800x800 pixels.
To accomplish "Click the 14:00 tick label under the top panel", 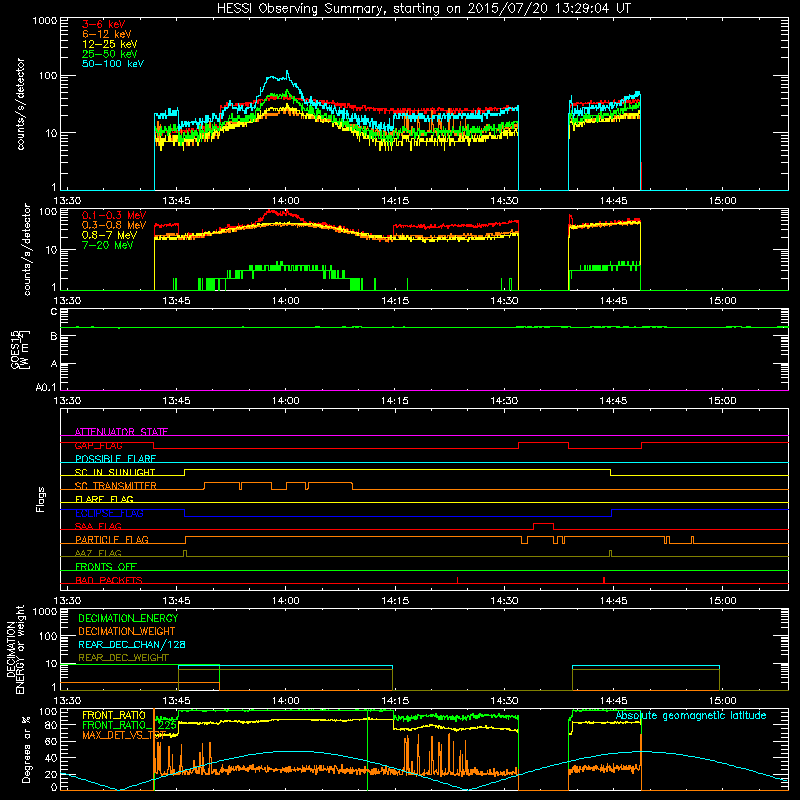I will pos(285,201).
